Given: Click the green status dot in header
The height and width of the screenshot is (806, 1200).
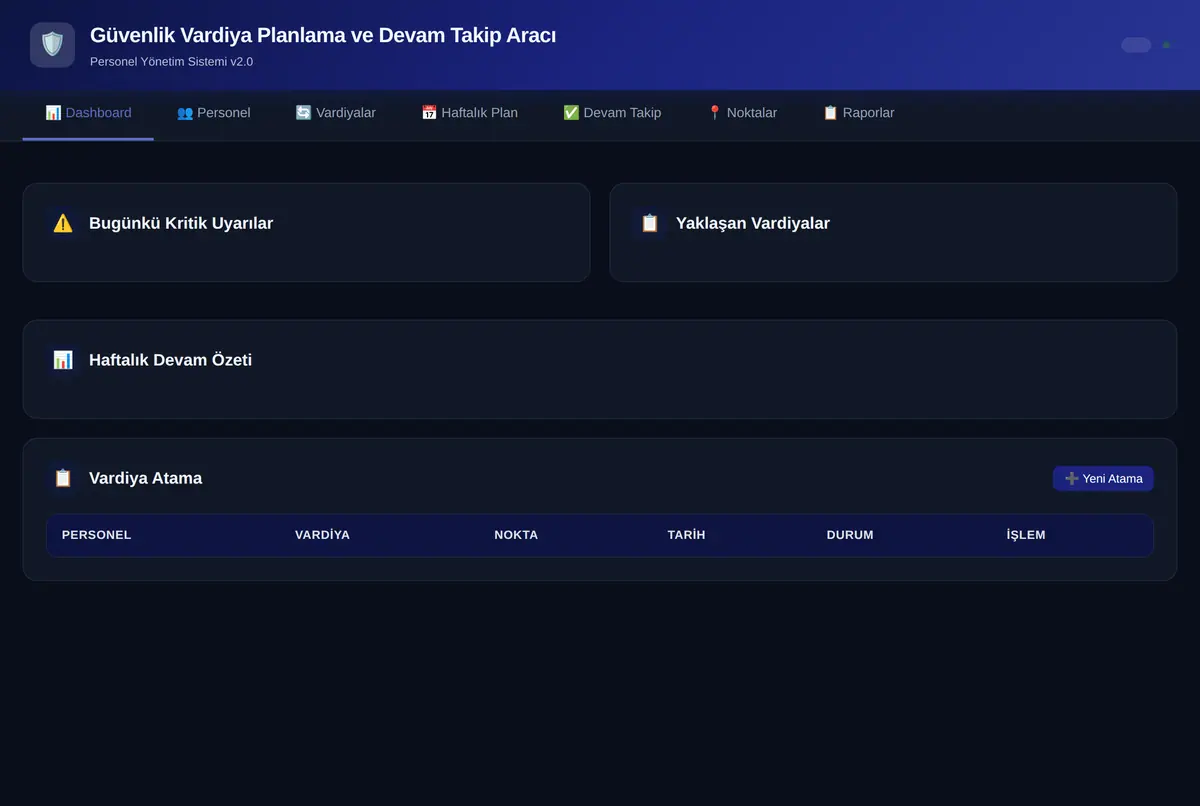Looking at the screenshot, I should tap(1166, 45).
